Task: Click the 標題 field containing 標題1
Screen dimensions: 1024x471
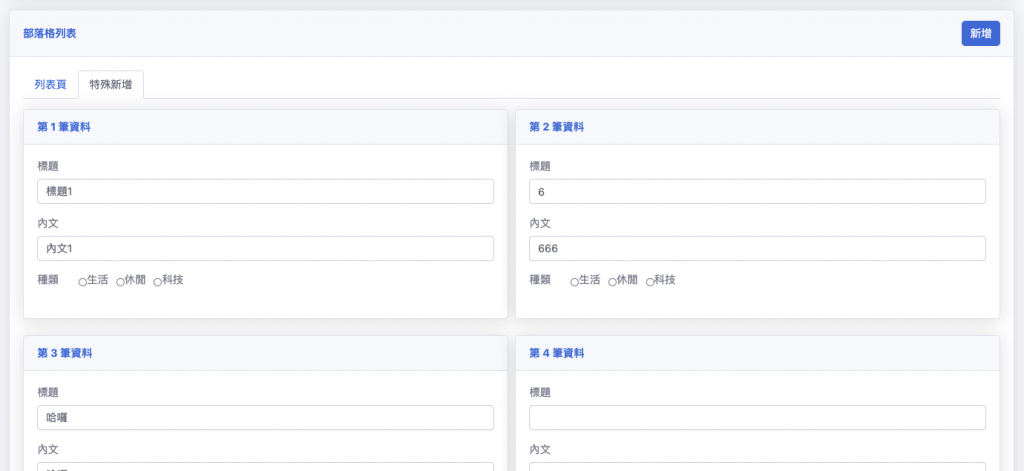Action: [x=265, y=191]
